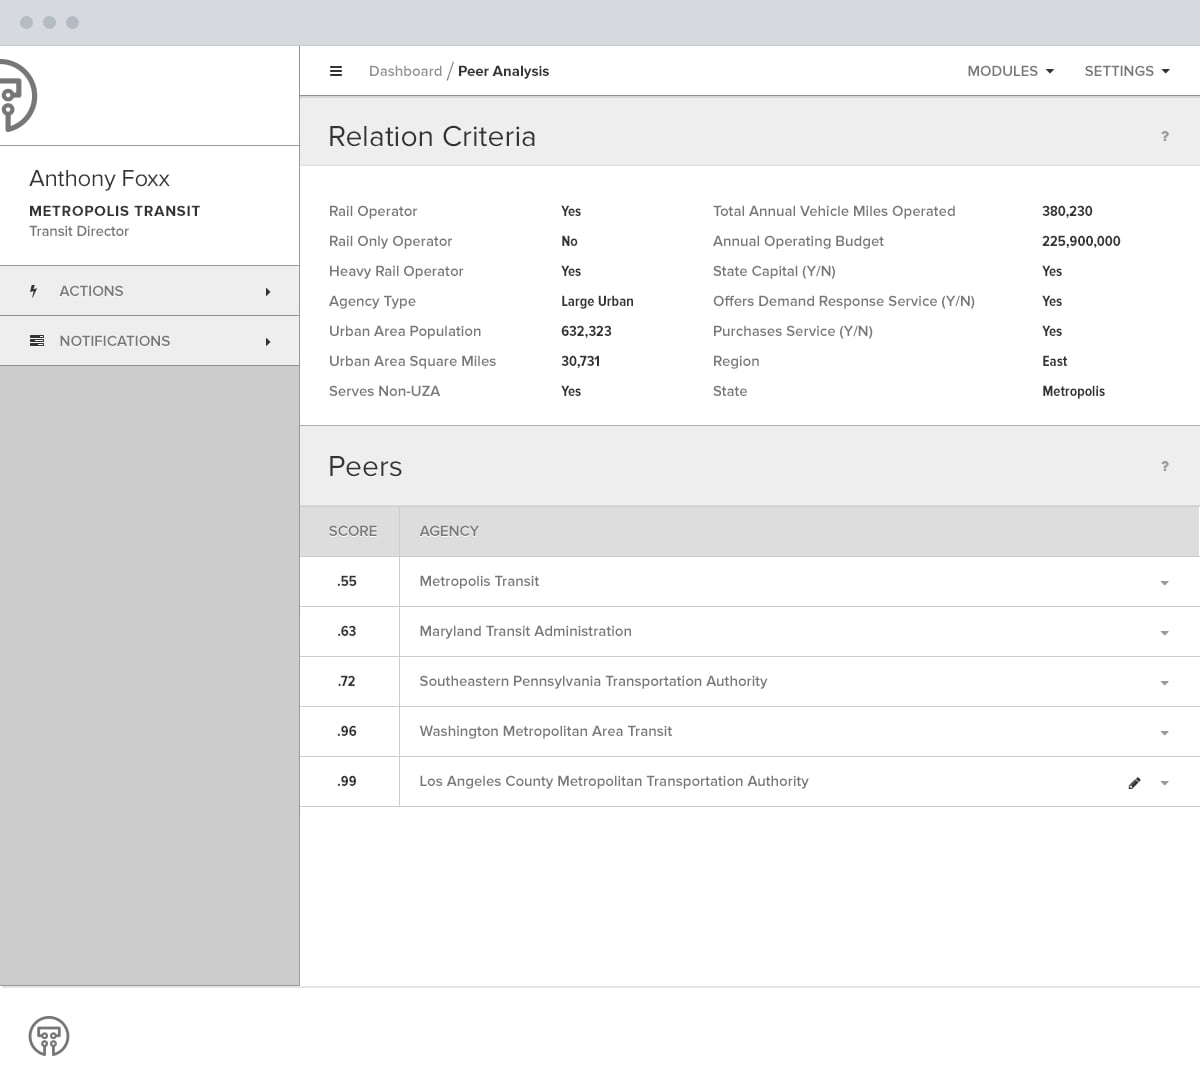This screenshot has height=1086, width=1200.
Task: Open the hamburger menu icon
Action: [x=336, y=71]
